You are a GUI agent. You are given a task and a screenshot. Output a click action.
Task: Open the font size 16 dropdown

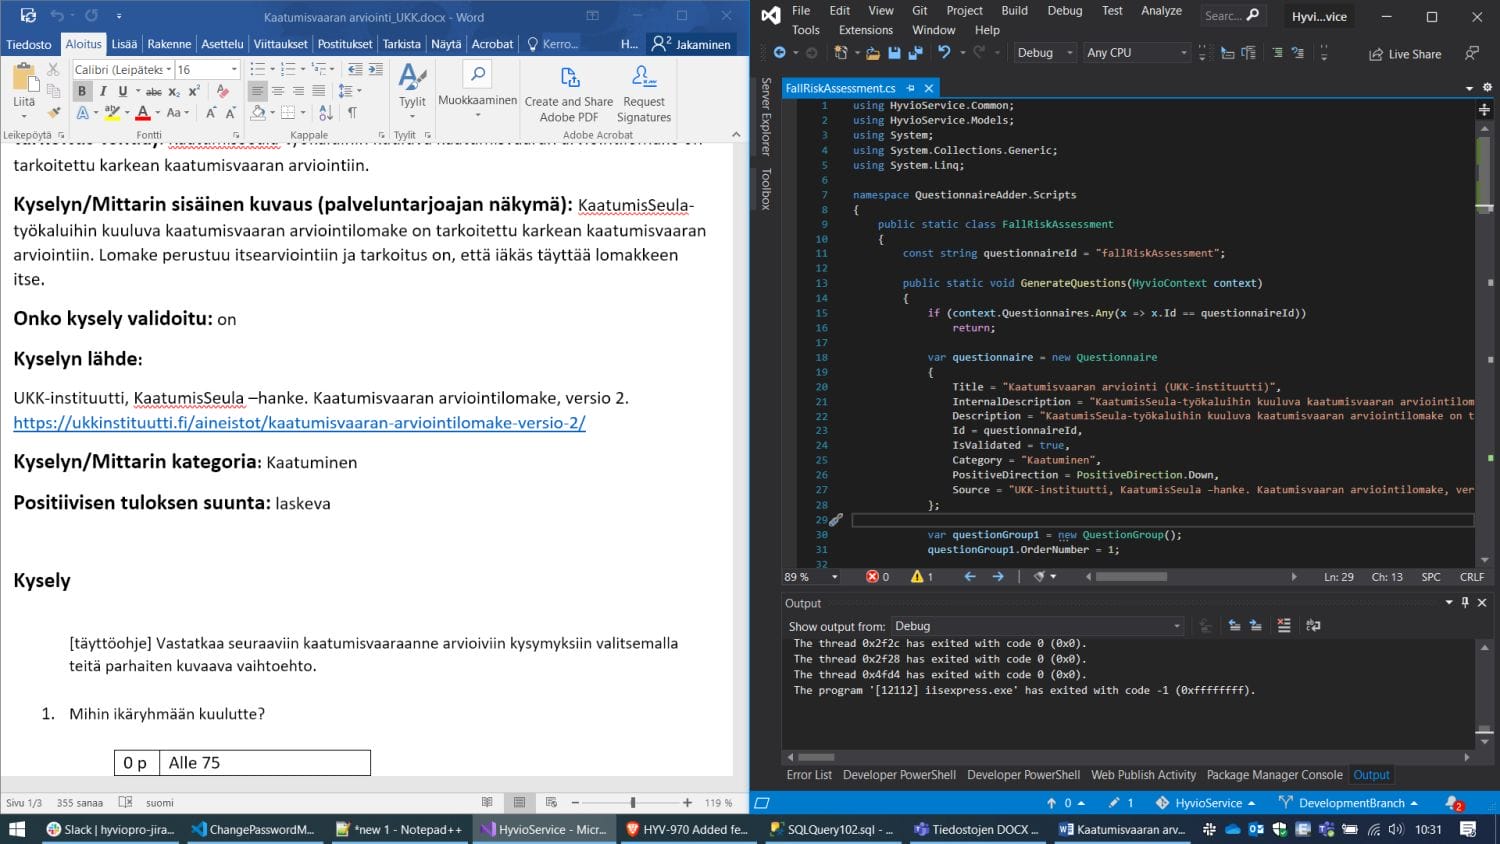coord(234,69)
